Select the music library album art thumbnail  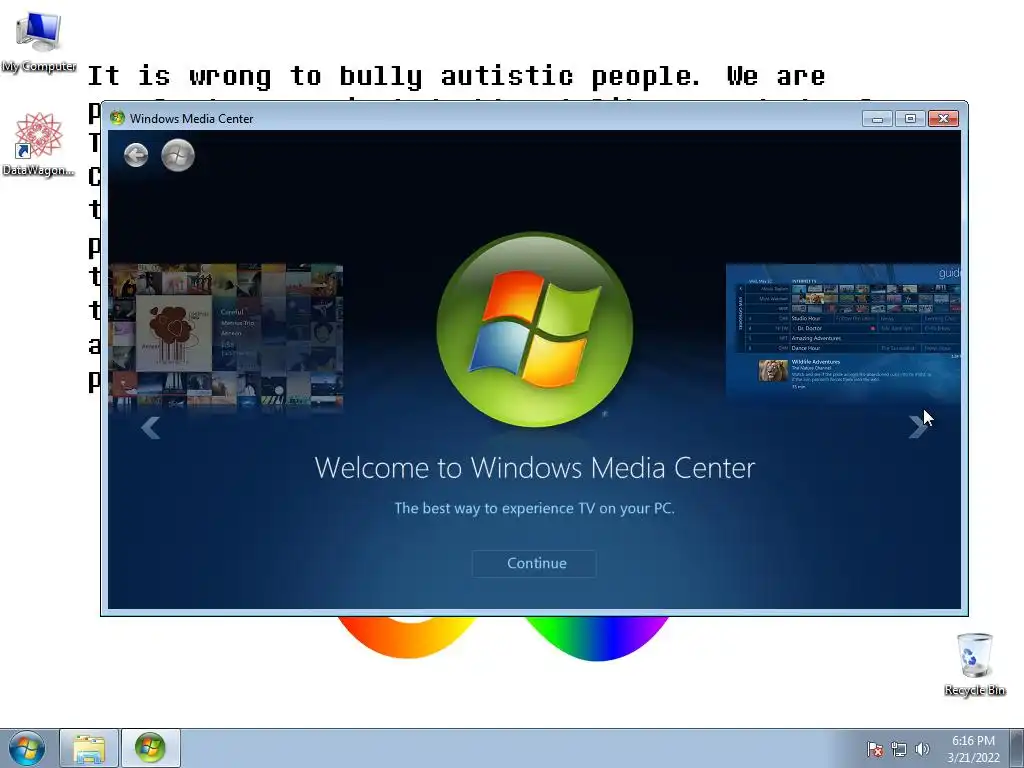click(226, 337)
